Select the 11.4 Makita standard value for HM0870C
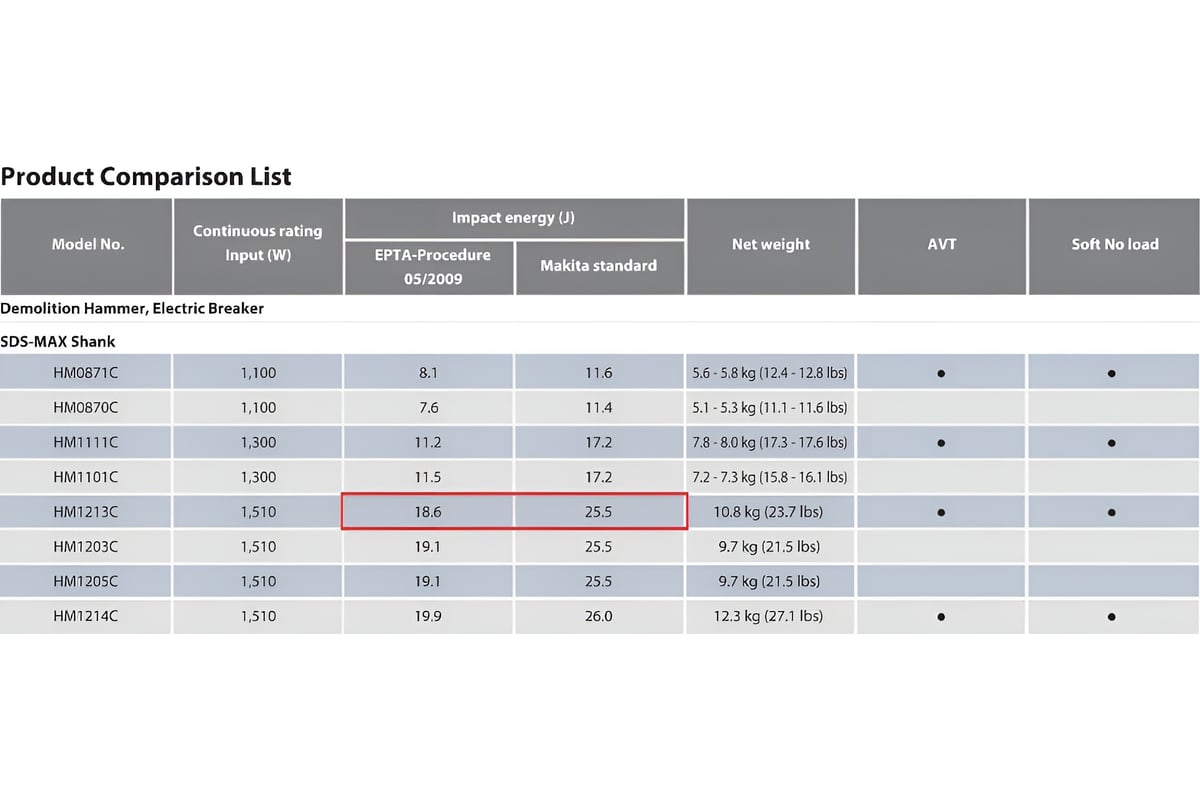Viewport: 1200px width, 800px height. click(599, 408)
